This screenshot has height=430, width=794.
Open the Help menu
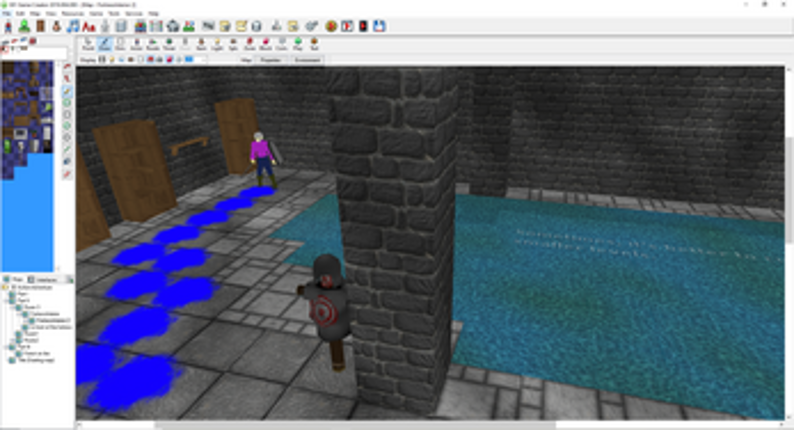(153, 14)
